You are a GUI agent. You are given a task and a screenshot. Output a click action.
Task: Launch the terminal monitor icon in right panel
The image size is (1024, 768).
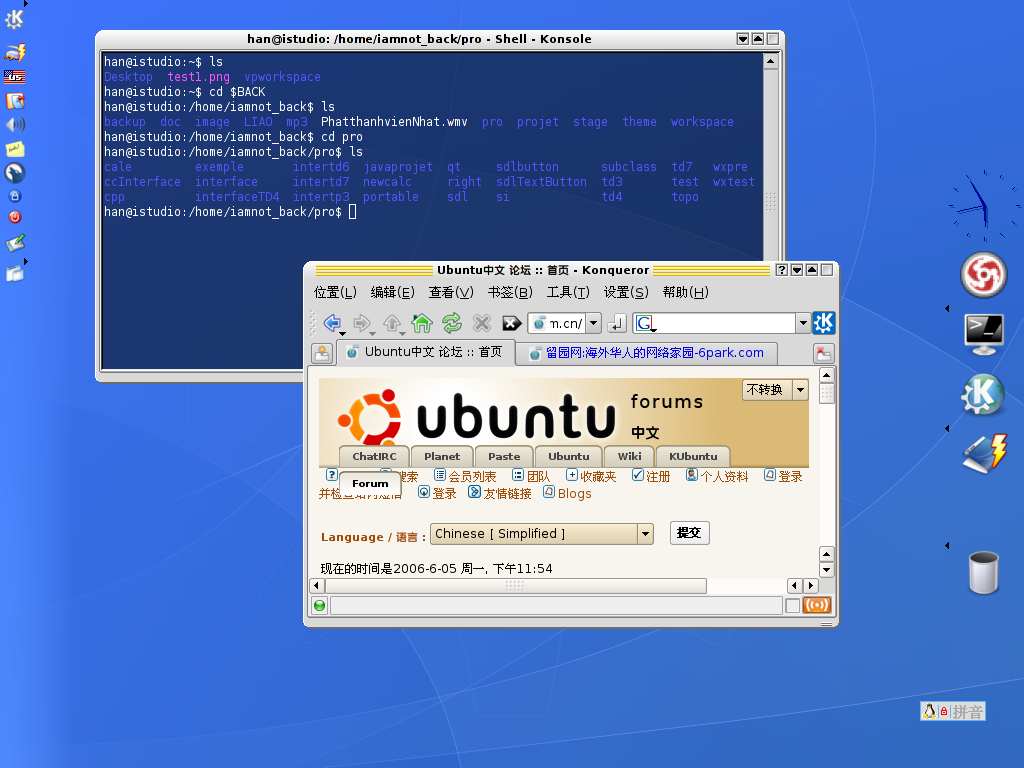point(984,334)
